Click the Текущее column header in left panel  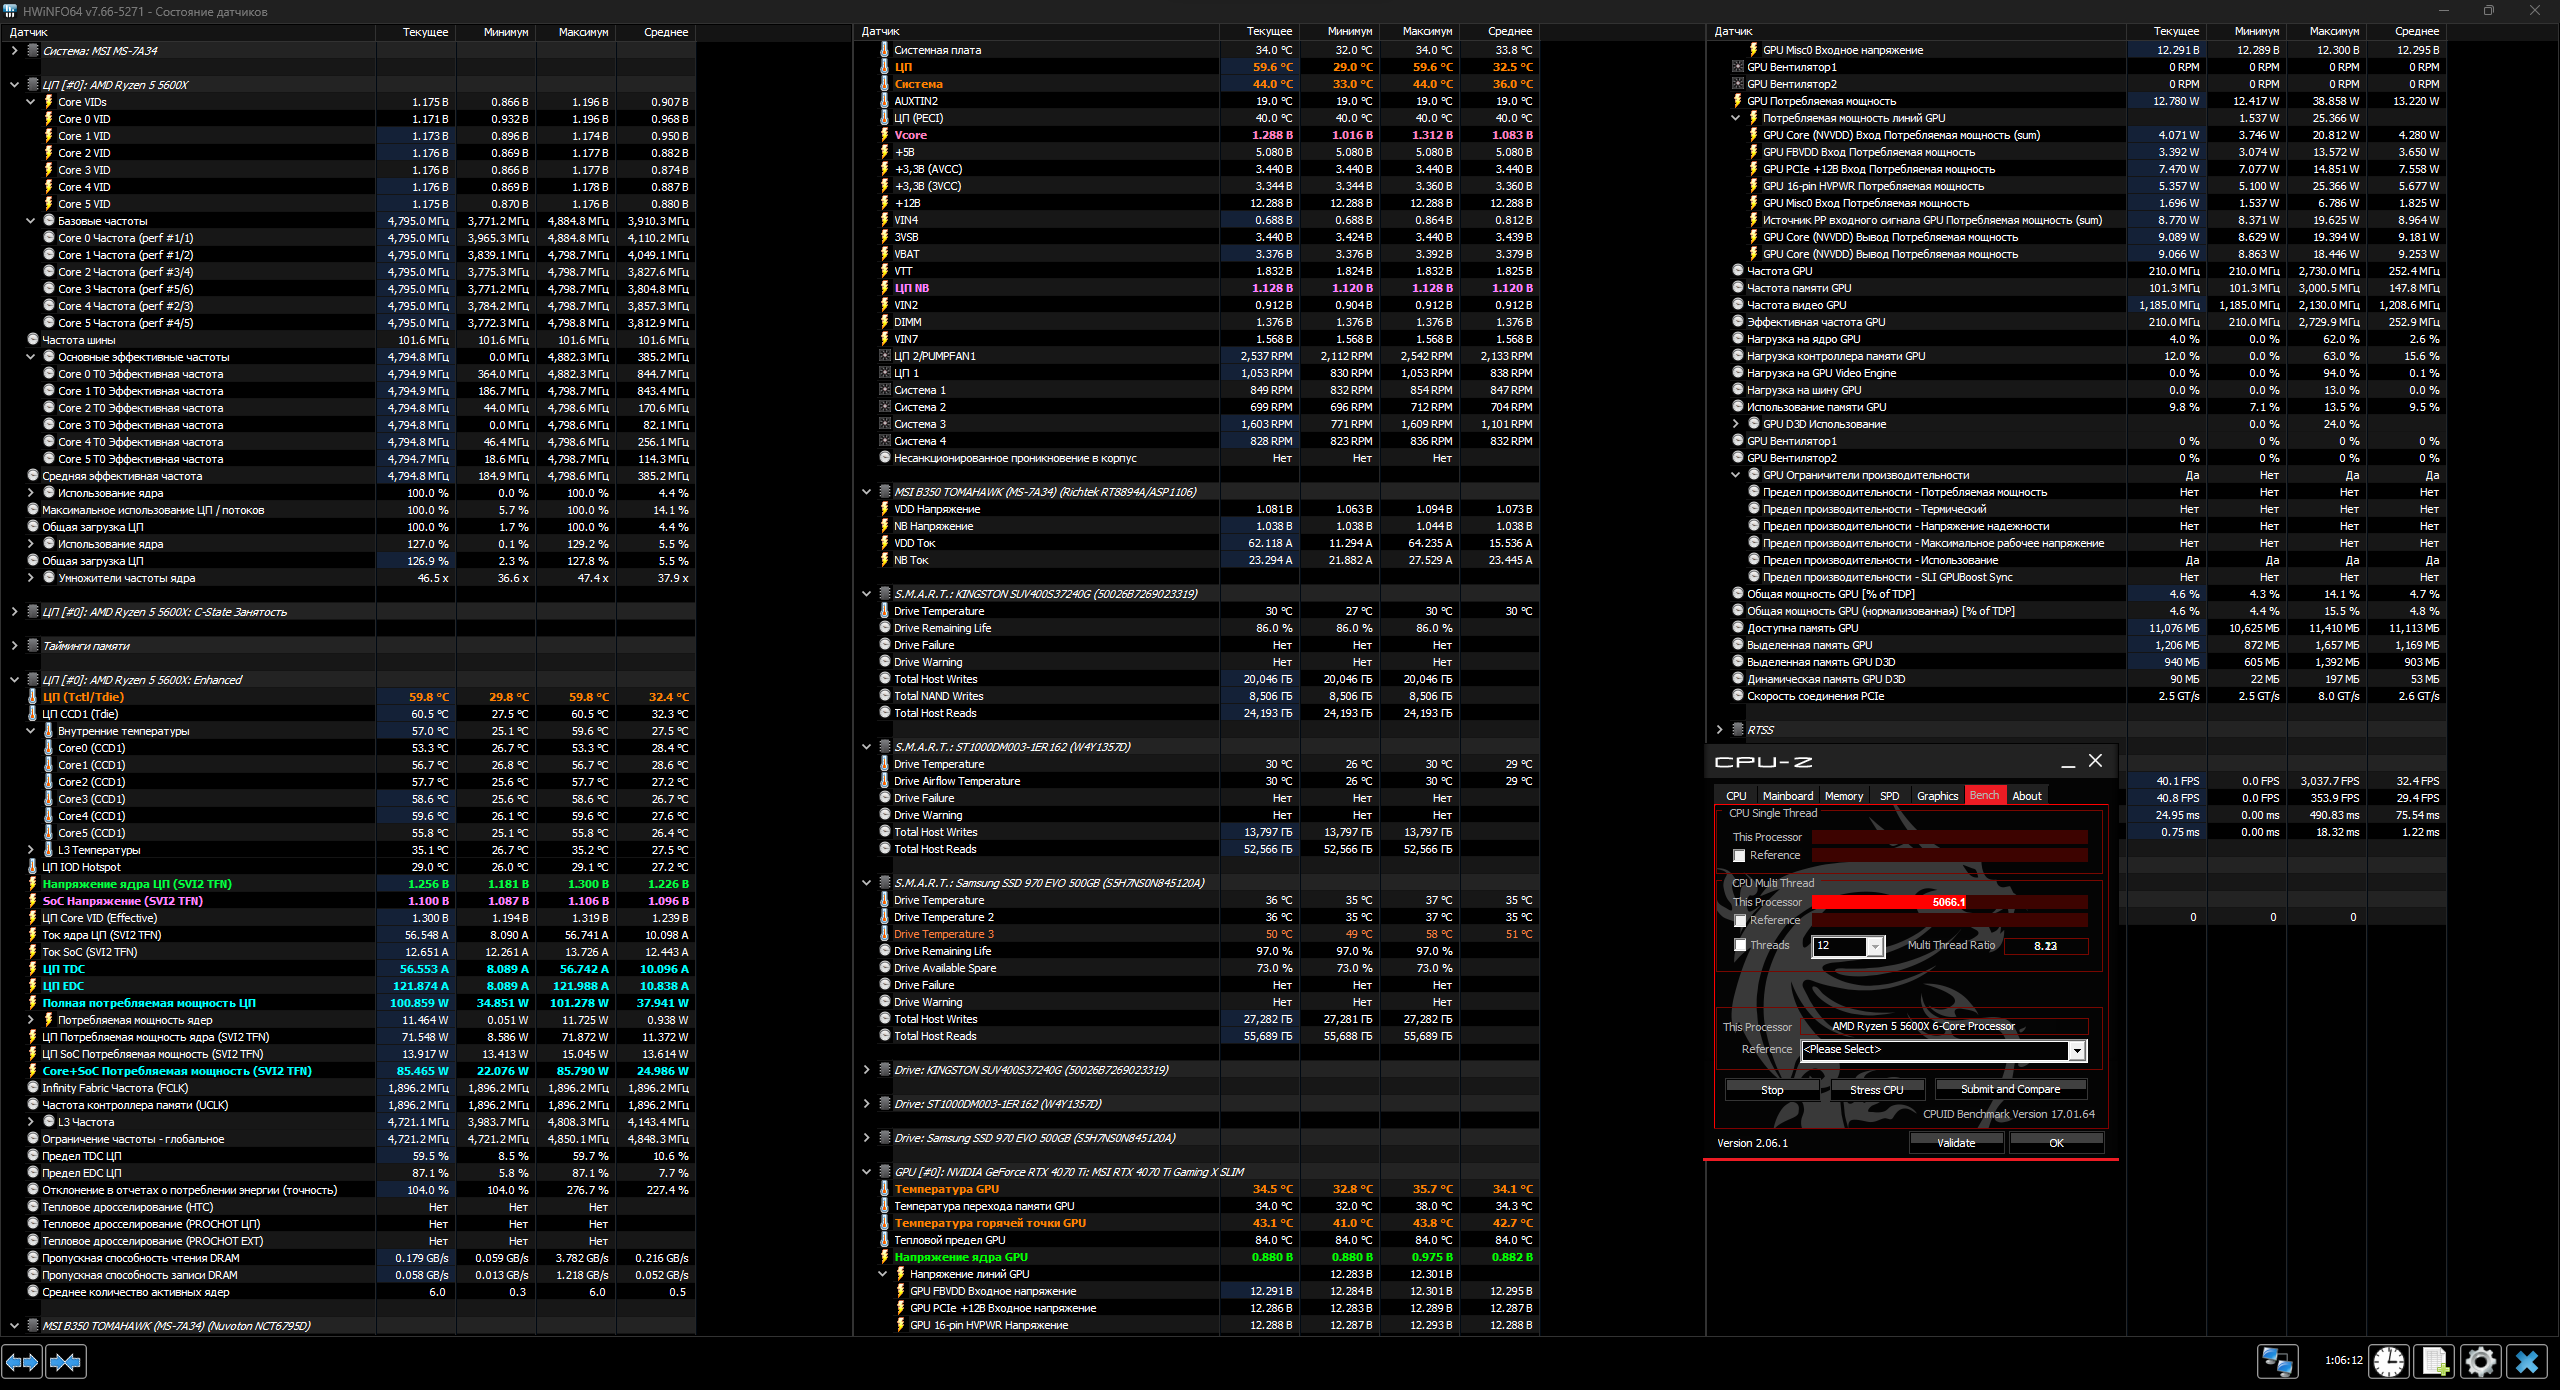[425, 32]
